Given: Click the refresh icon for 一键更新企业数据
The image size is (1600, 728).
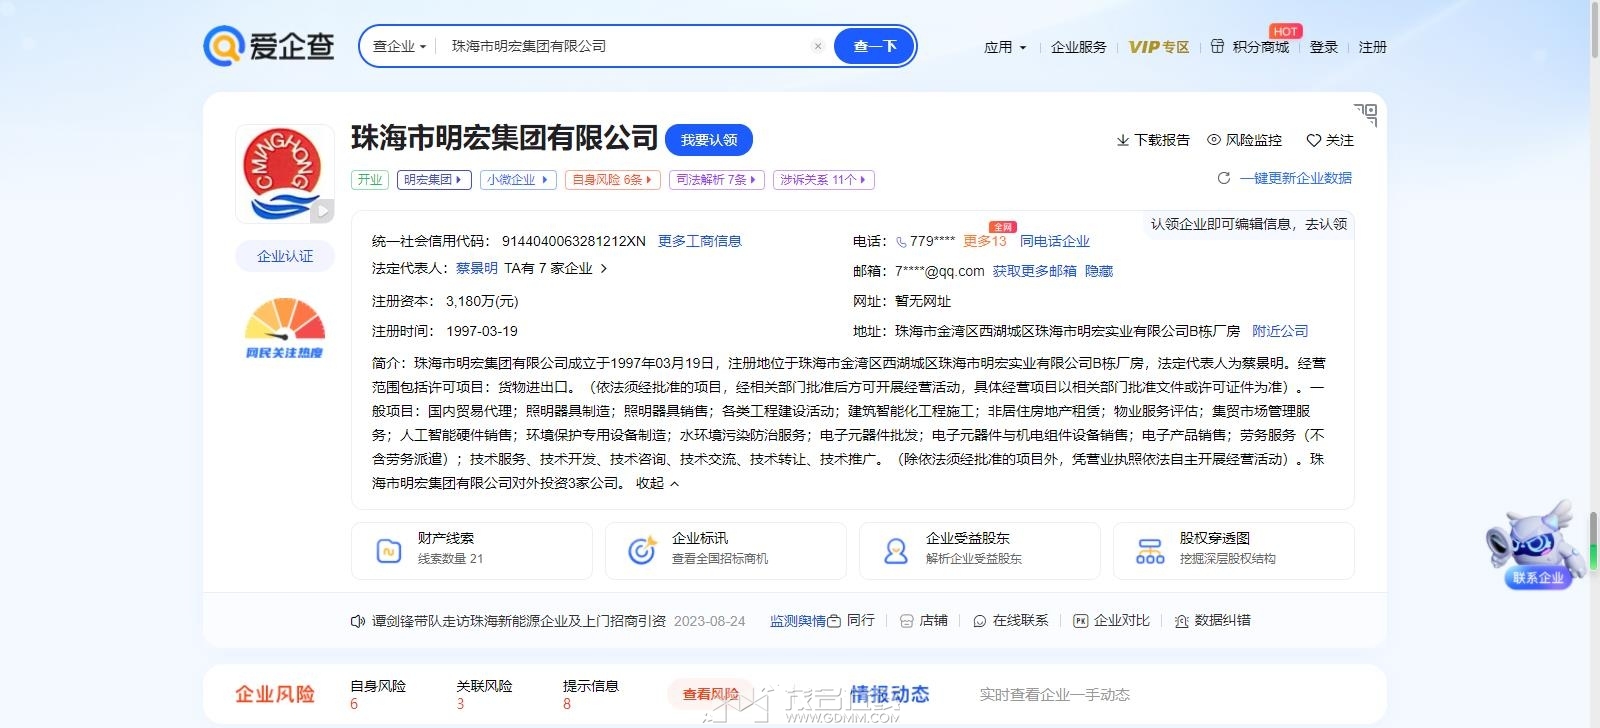Looking at the screenshot, I should [x=1223, y=178].
